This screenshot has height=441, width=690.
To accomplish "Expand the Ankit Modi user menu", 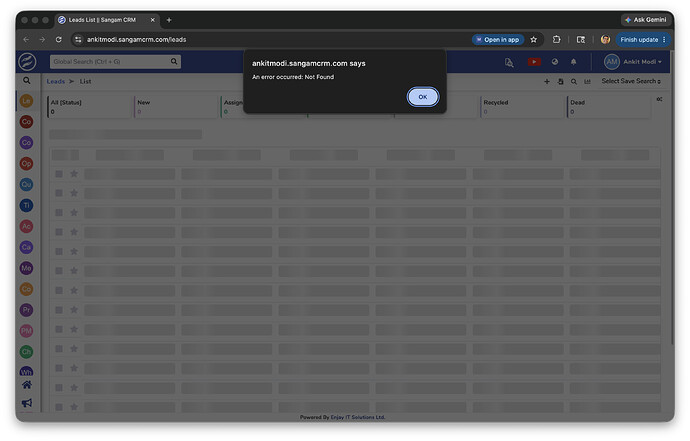I will click(642, 62).
